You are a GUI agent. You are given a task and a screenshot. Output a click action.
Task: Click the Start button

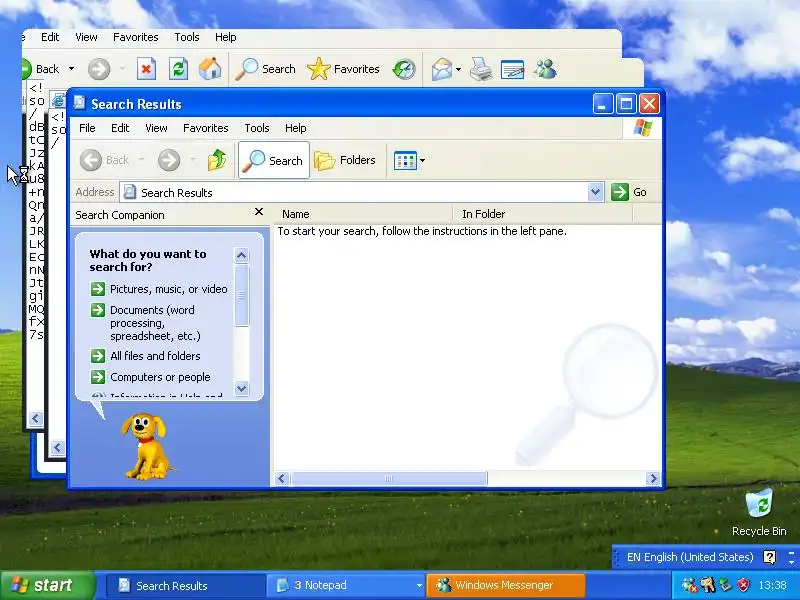click(48, 585)
